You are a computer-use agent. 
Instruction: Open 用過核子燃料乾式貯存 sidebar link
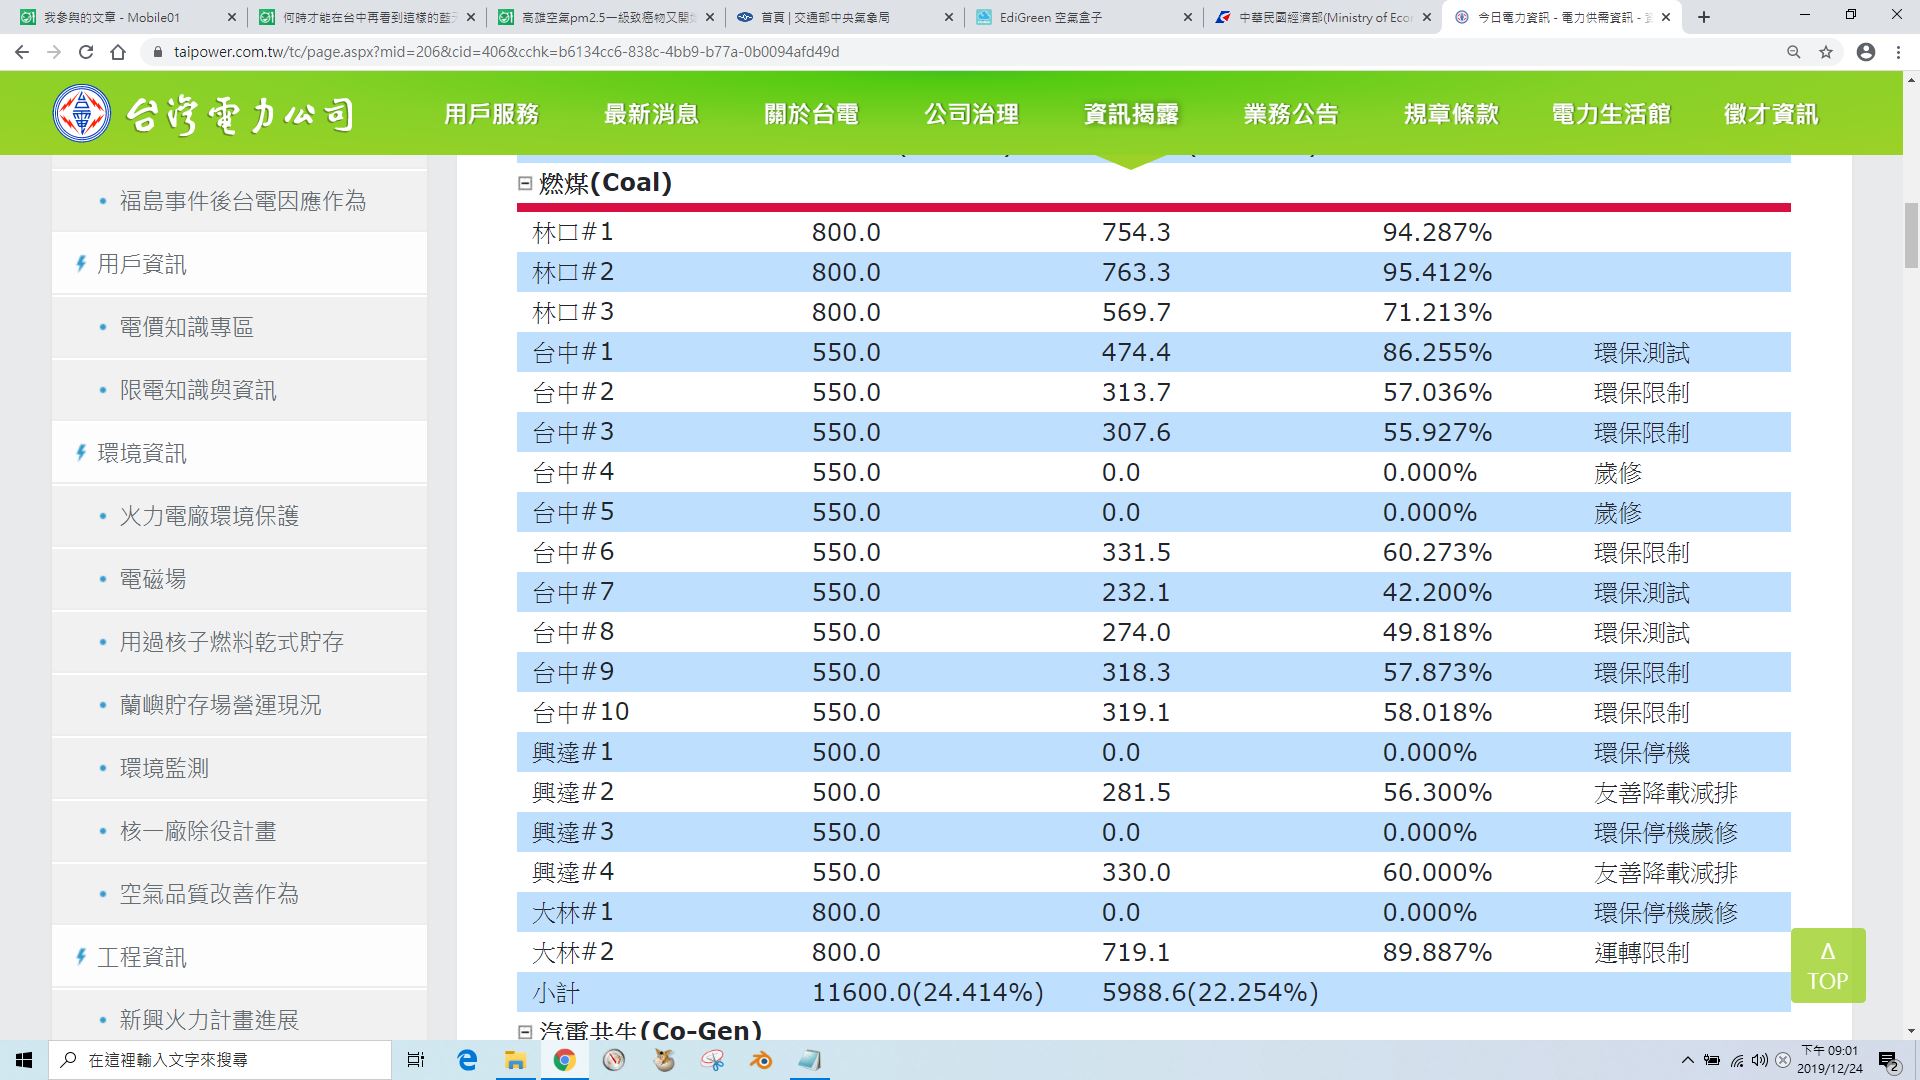pos(231,642)
